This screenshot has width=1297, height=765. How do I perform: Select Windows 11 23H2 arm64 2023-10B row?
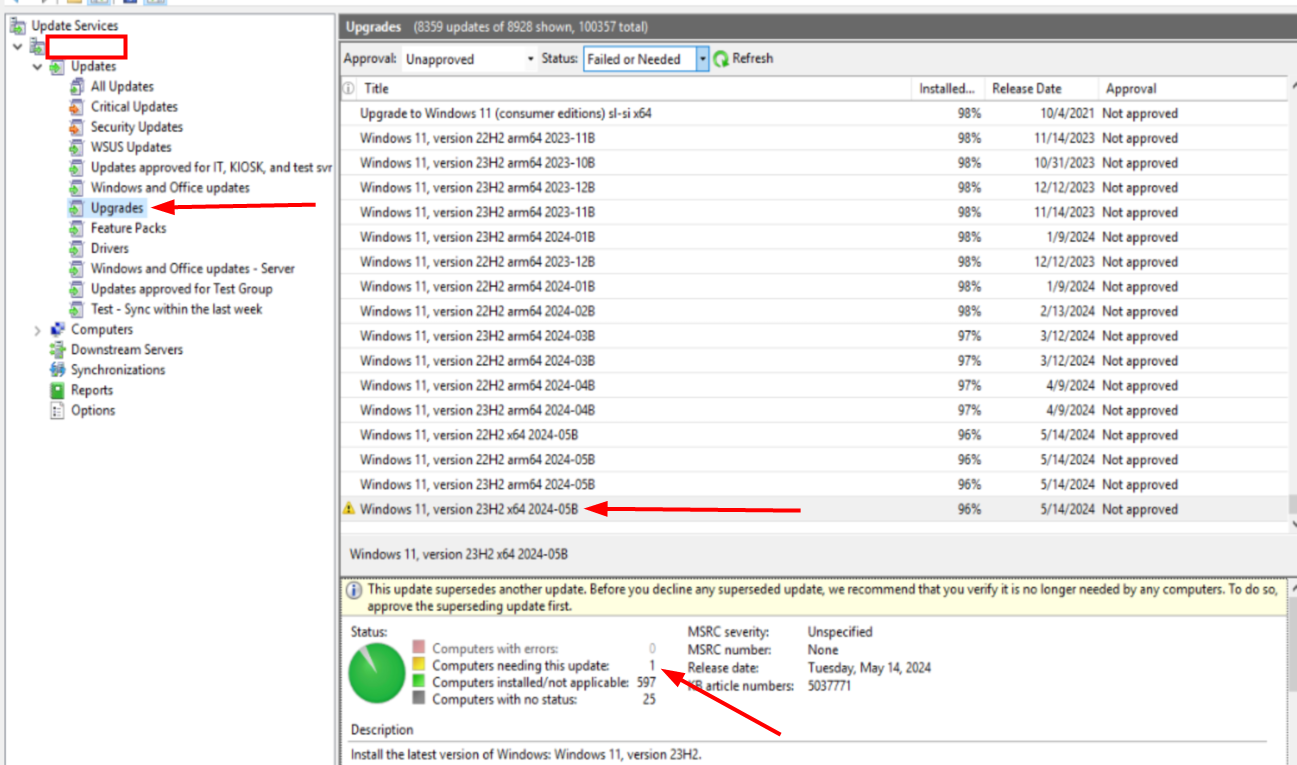[x=813, y=162]
